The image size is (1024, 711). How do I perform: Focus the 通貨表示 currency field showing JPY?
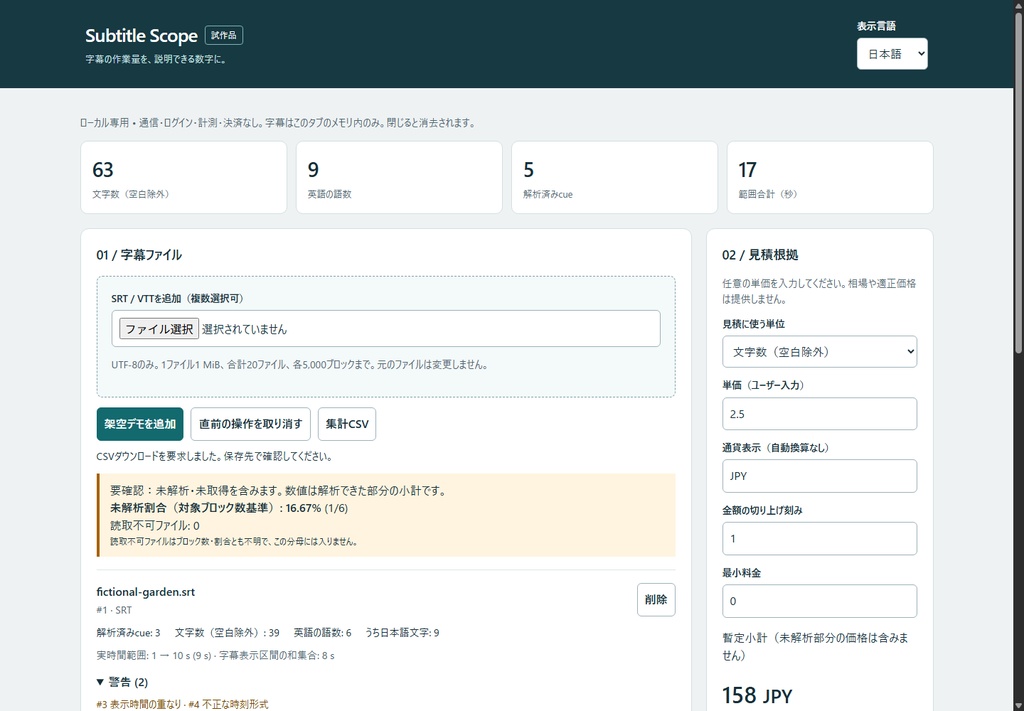tap(819, 477)
